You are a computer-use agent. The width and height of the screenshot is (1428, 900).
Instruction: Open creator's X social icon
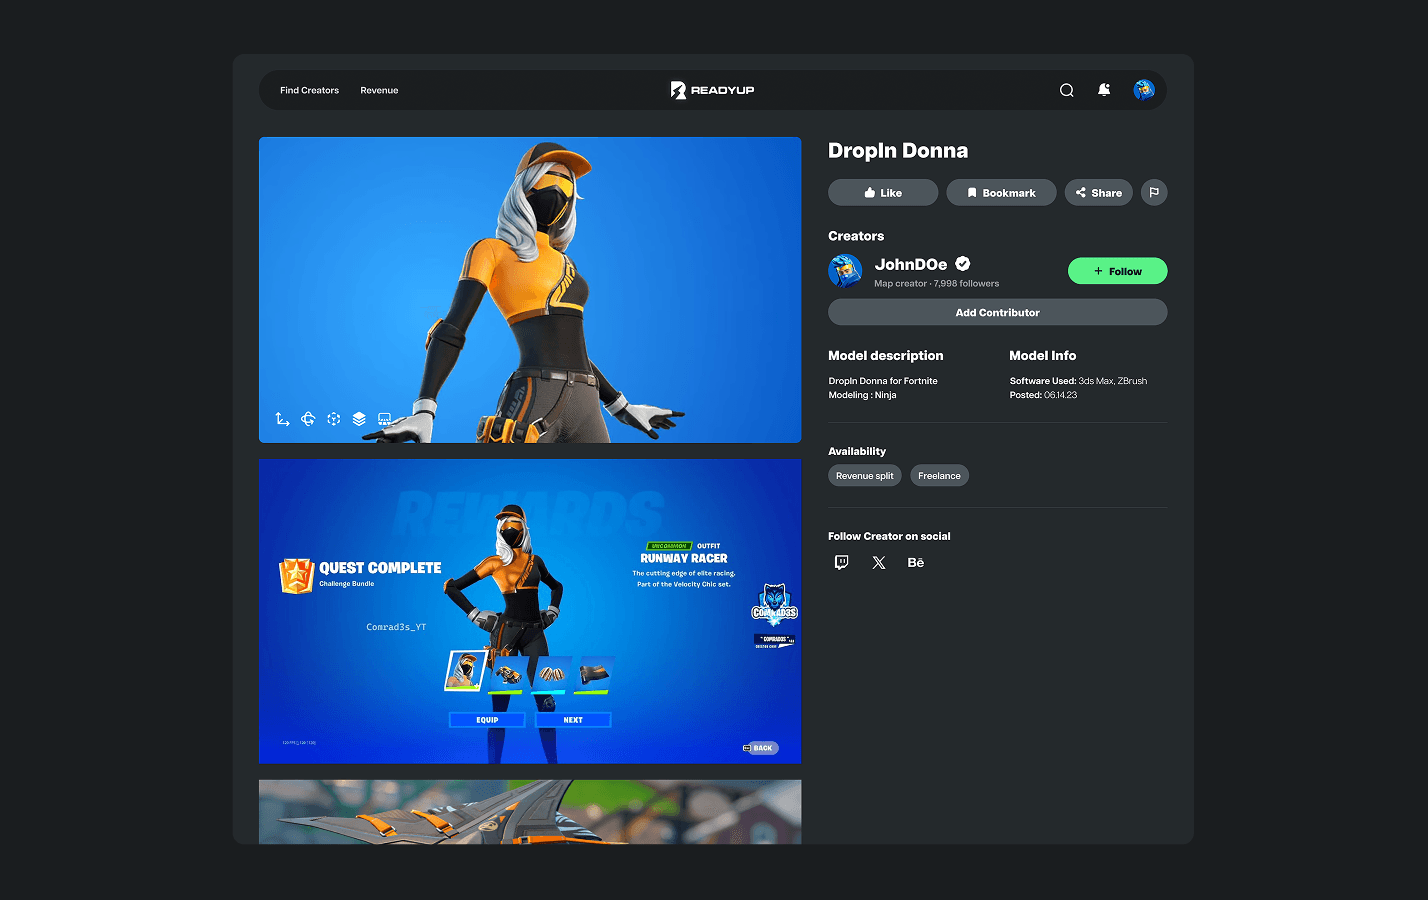click(x=879, y=563)
